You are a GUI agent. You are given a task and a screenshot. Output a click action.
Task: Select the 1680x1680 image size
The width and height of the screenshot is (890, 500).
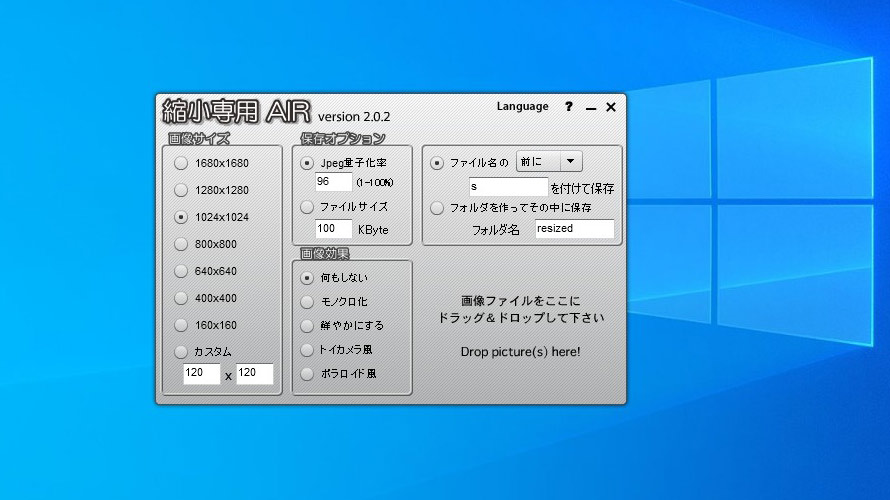[180, 163]
